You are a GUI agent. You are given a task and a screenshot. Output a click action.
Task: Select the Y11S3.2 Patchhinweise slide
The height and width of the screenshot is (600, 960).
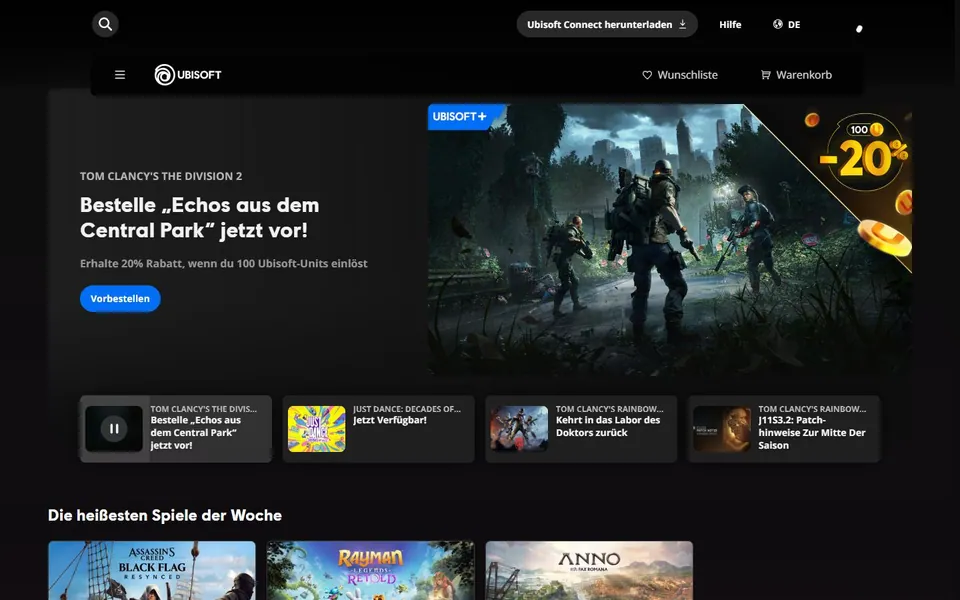[784, 429]
